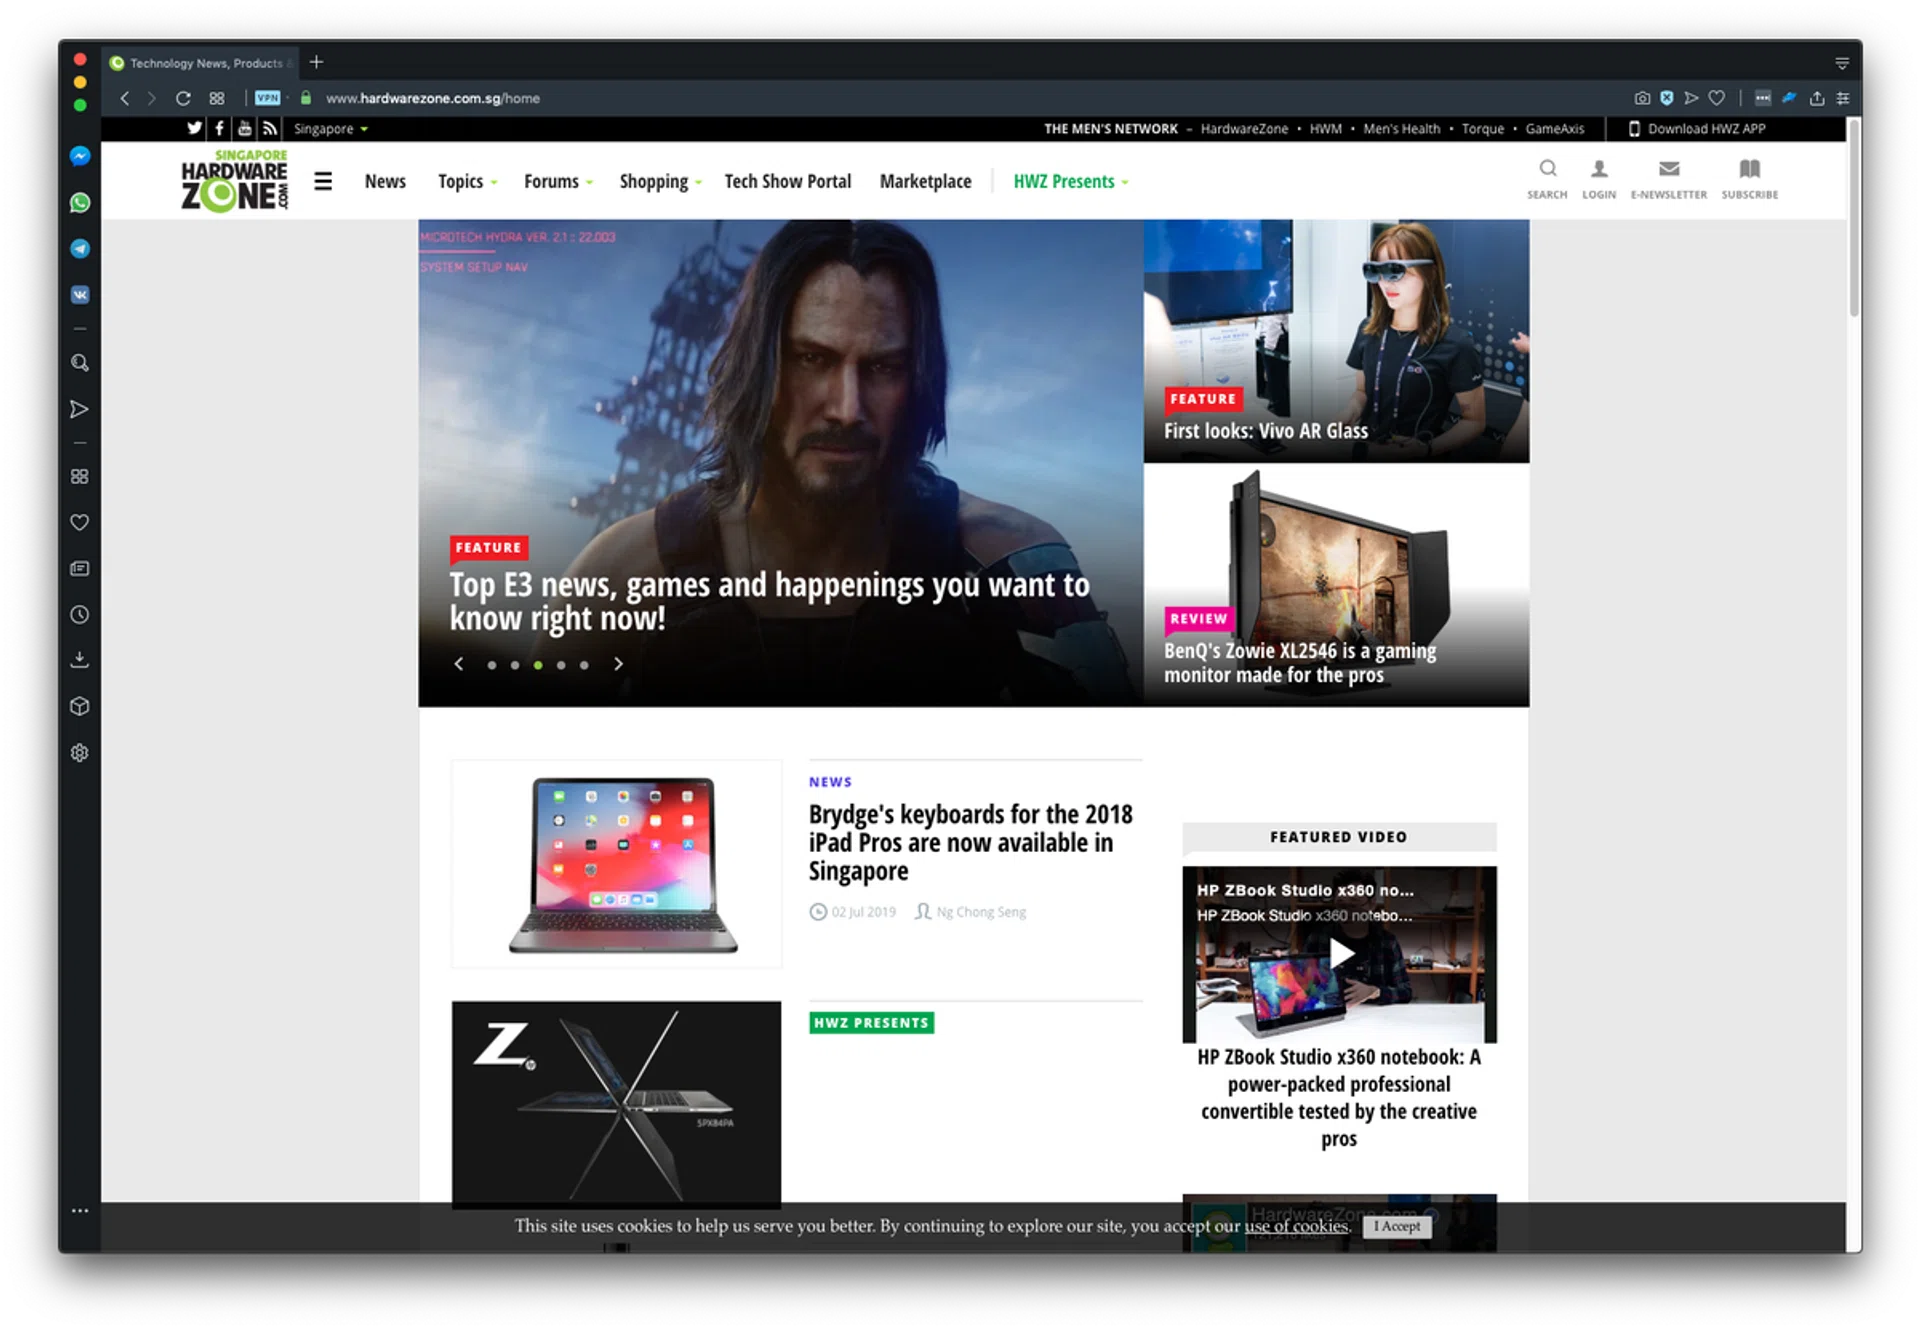1920x1330 pixels.
Task: Open Messenger in the Opera sidebar
Action: point(80,156)
